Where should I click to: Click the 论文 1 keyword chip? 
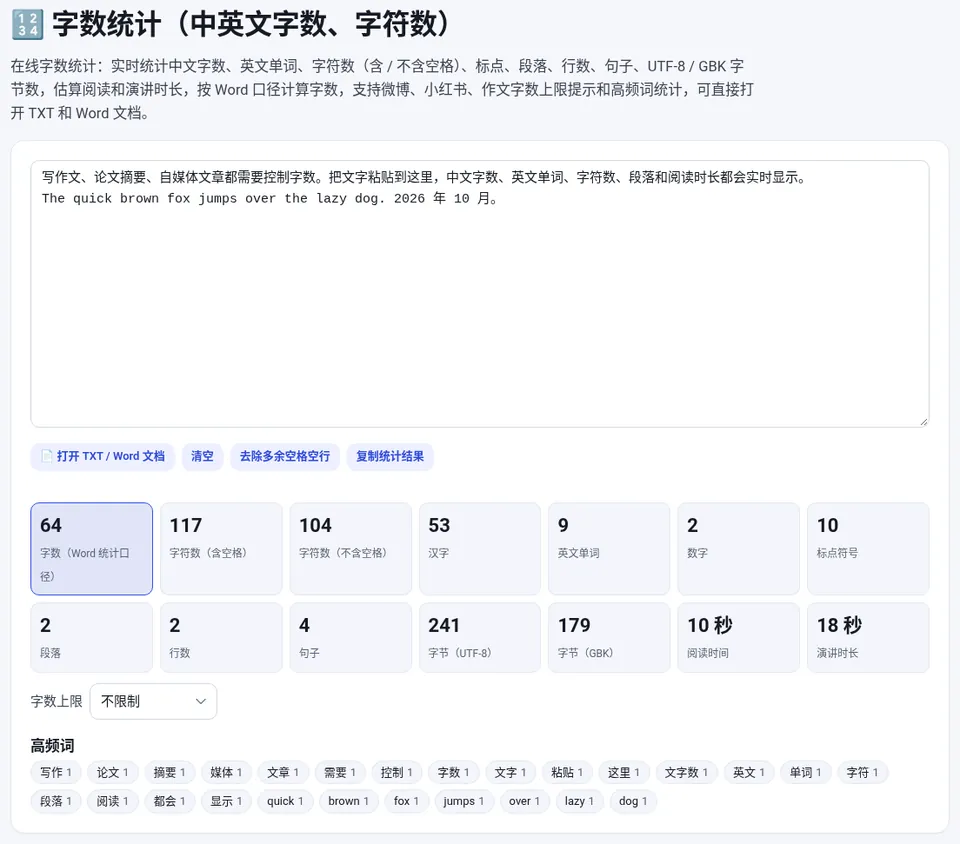click(x=113, y=772)
